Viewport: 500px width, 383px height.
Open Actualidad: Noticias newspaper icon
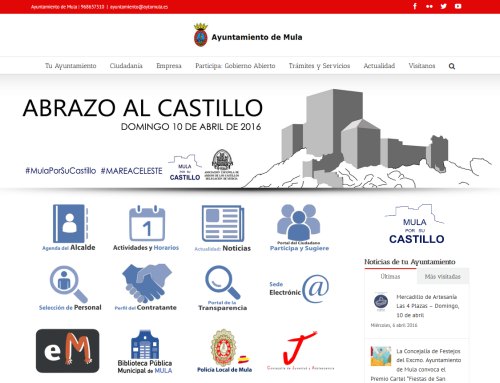(223, 228)
